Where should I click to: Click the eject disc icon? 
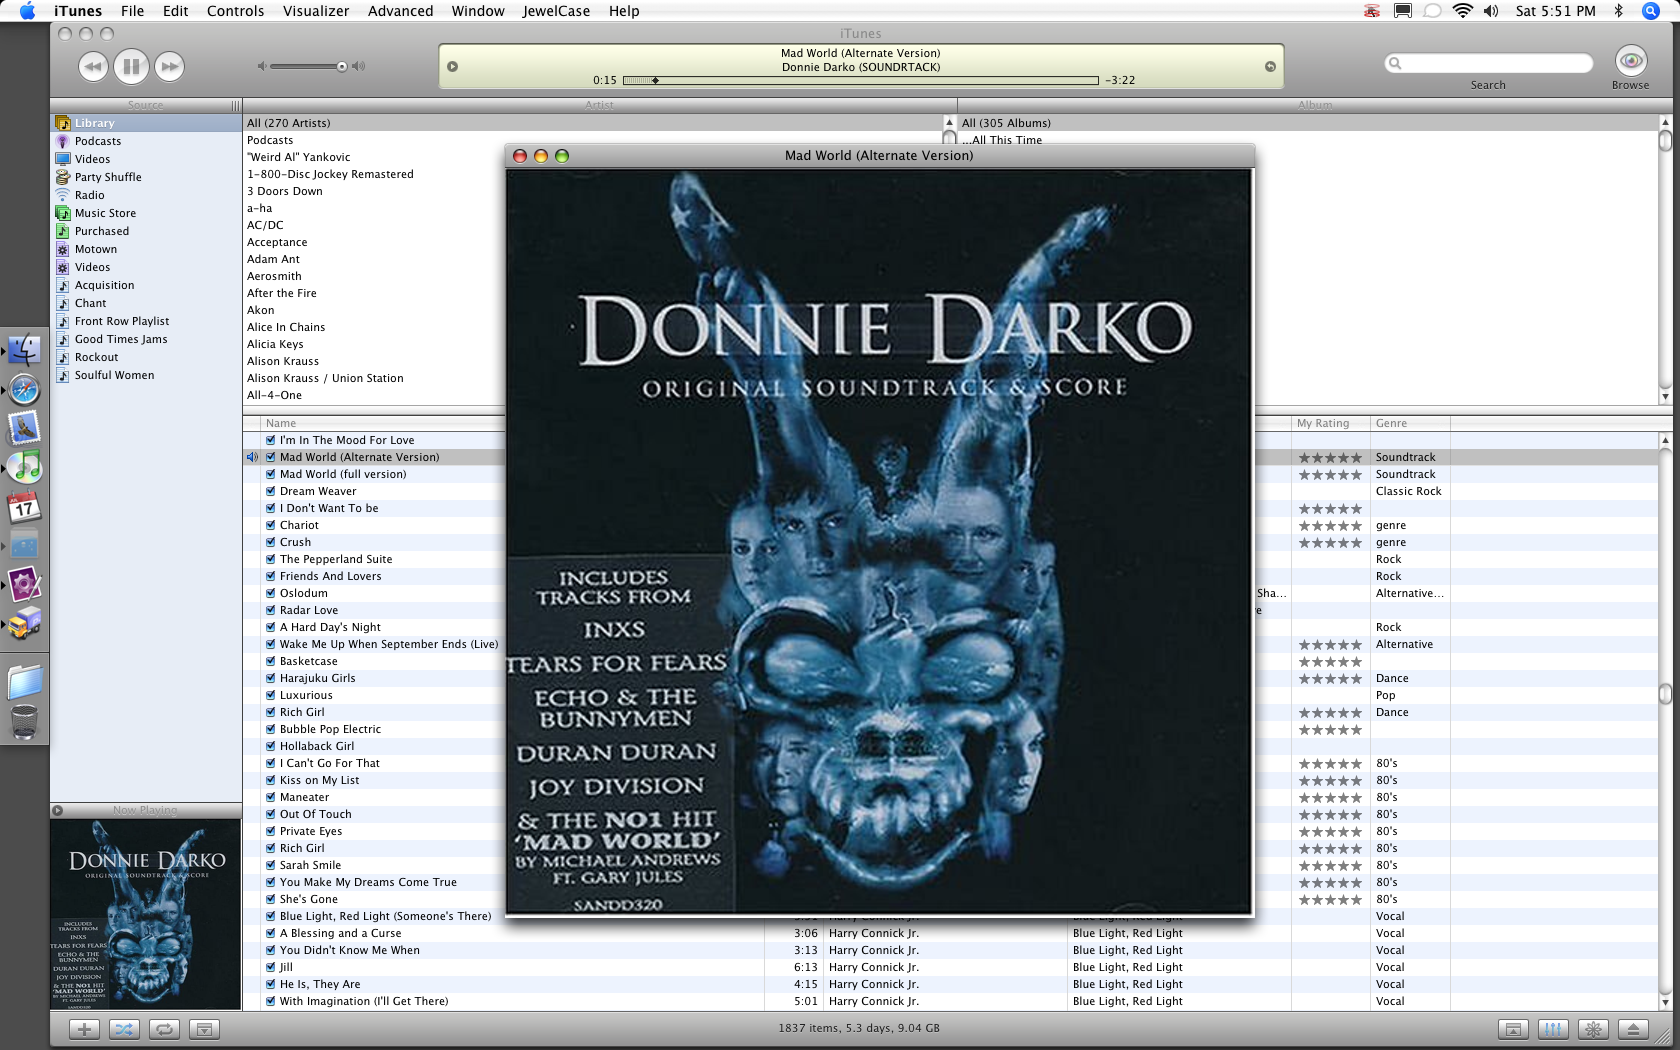(1633, 1029)
